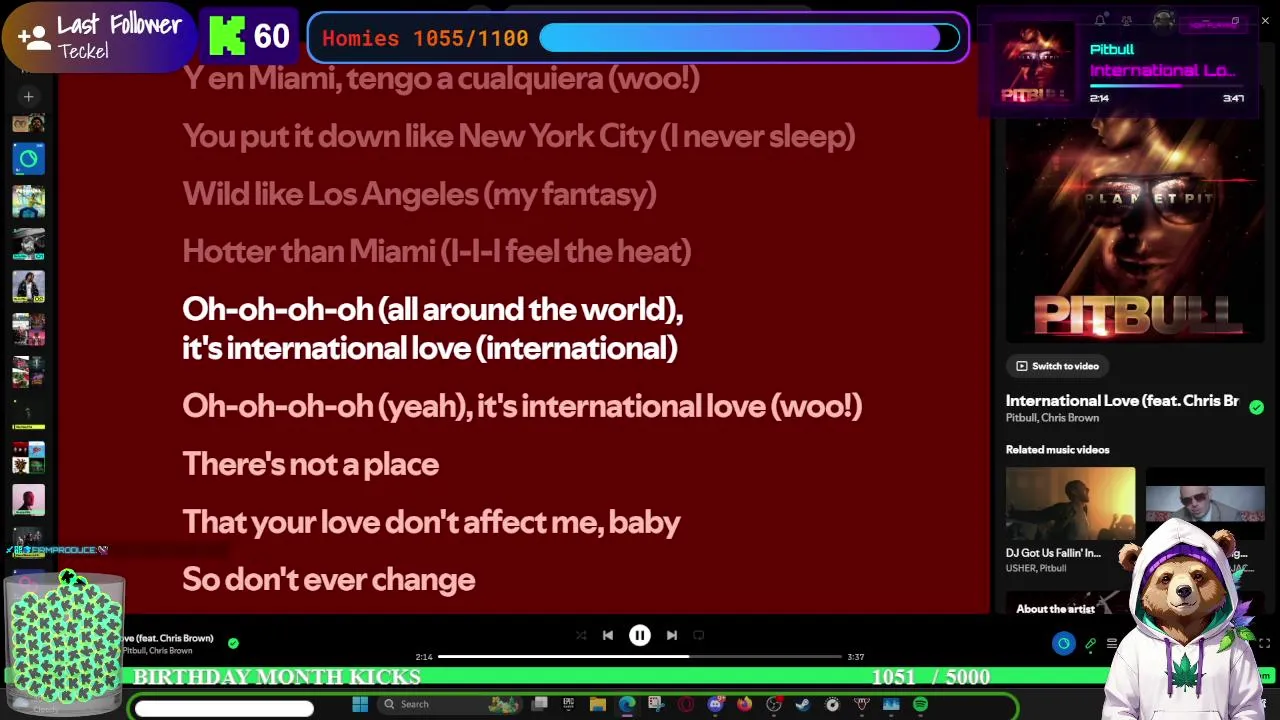Viewport: 1280px width, 720px height.
Task: Open the DJ Got Us Fallin' In related video
Action: click(x=1070, y=521)
